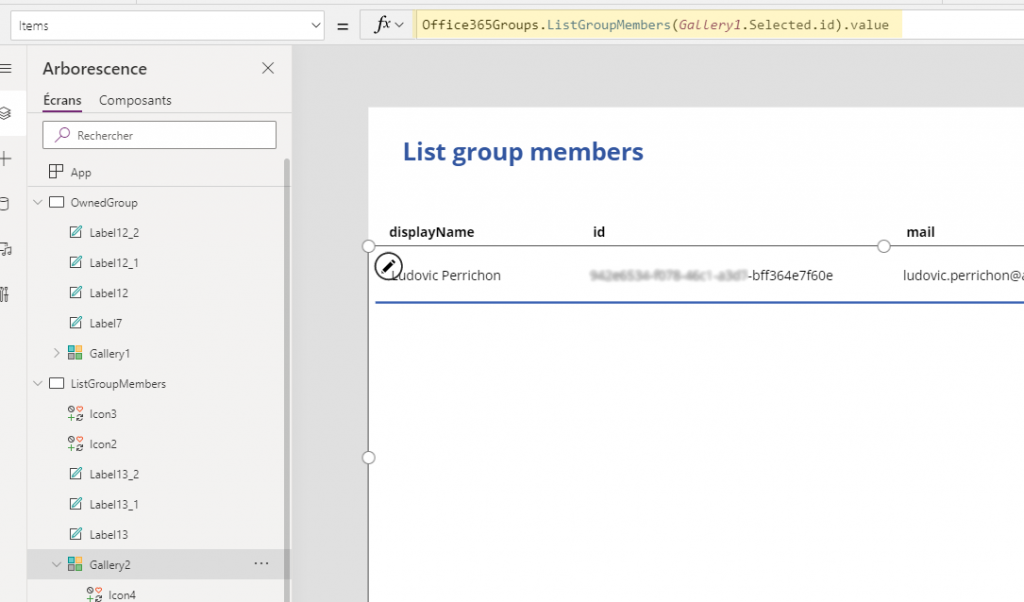The image size is (1024, 602).
Task: Open the Gallery2 more options ellipsis
Action: (261, 563)
